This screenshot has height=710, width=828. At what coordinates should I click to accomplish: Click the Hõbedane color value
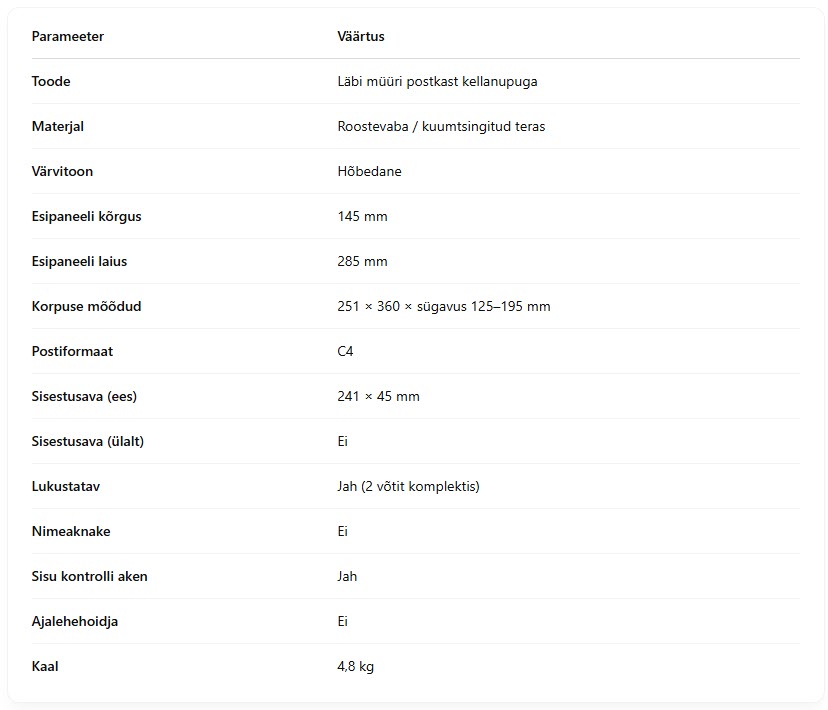[369, 171]
